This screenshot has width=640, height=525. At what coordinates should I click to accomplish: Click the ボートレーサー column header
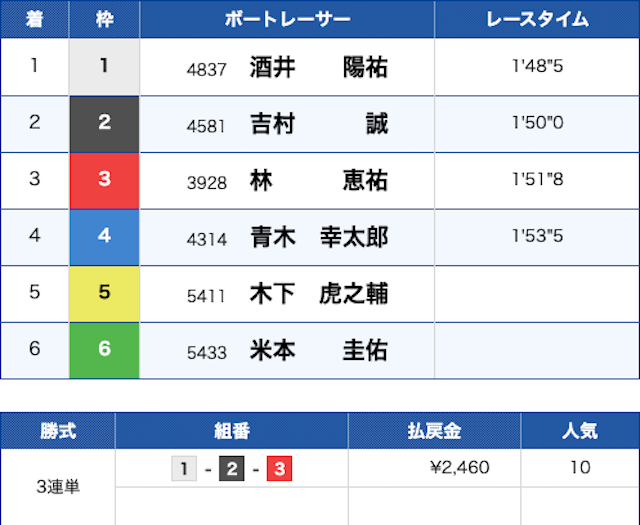point(287,19)
